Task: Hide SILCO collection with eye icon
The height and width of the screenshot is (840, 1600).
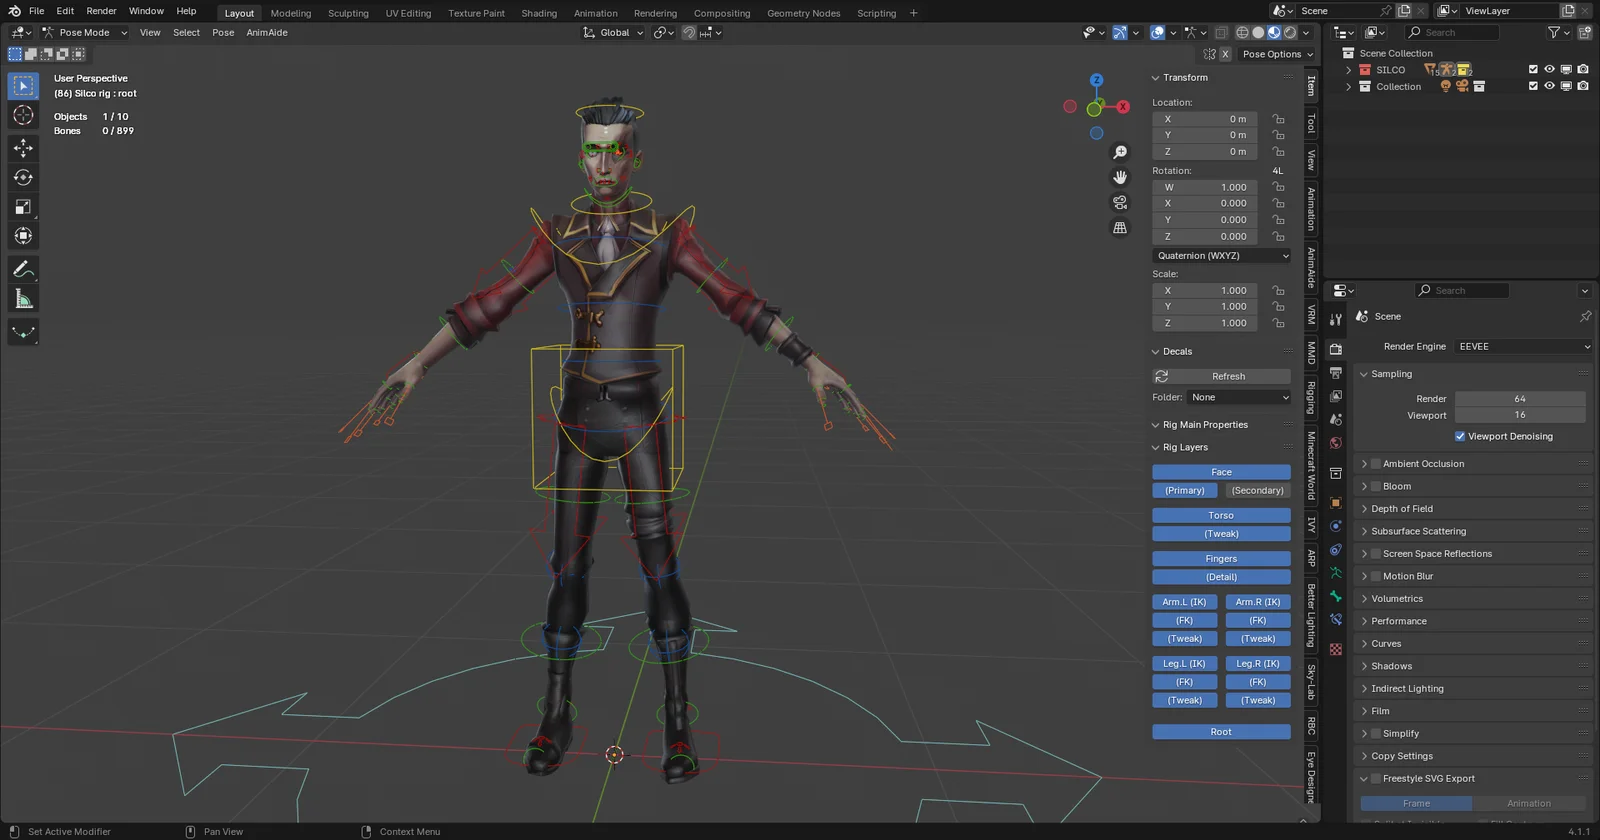Action: point(1549,70)
